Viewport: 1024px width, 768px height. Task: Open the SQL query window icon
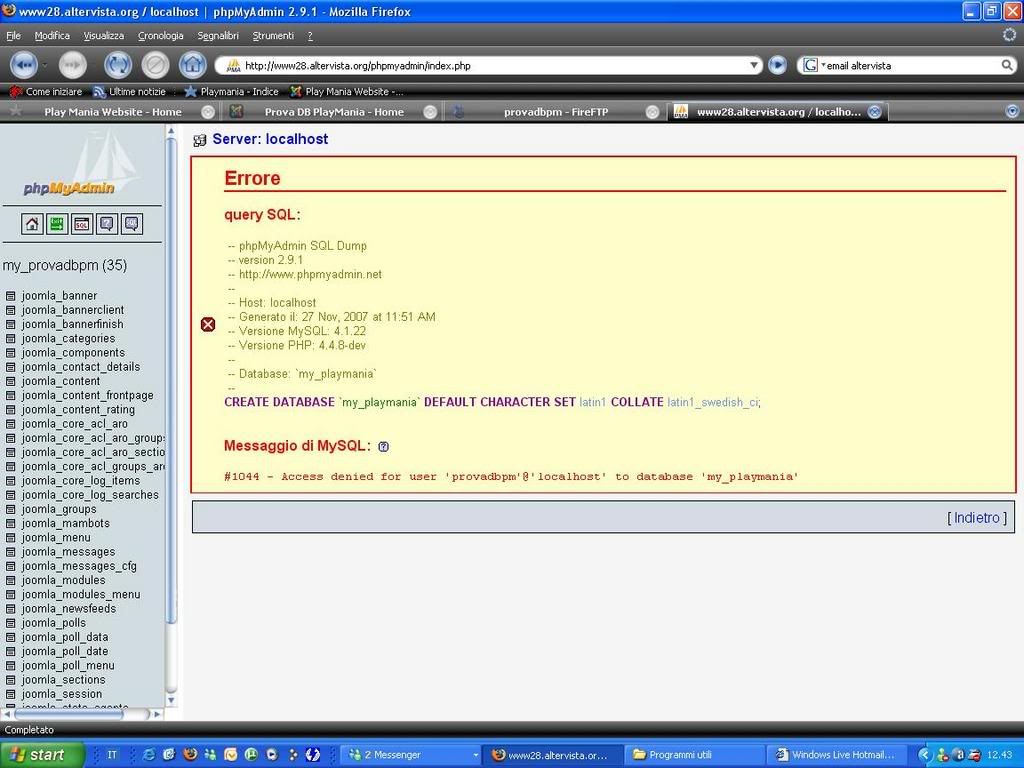click(x=82, y=224)
